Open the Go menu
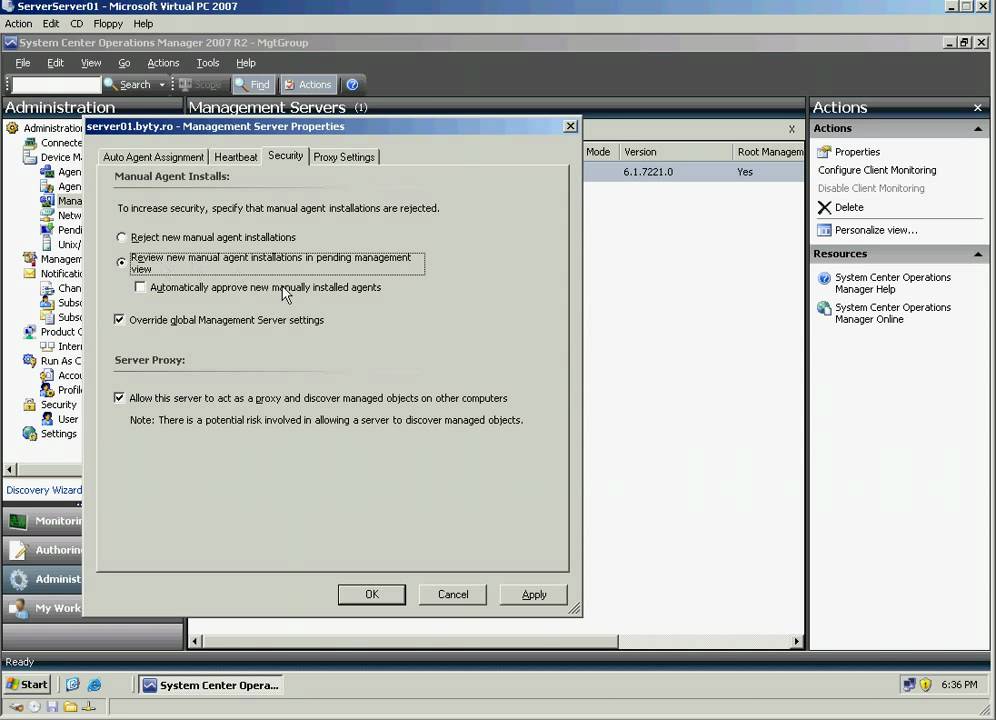This screenshot has height=720, width=996. (124, 63)
